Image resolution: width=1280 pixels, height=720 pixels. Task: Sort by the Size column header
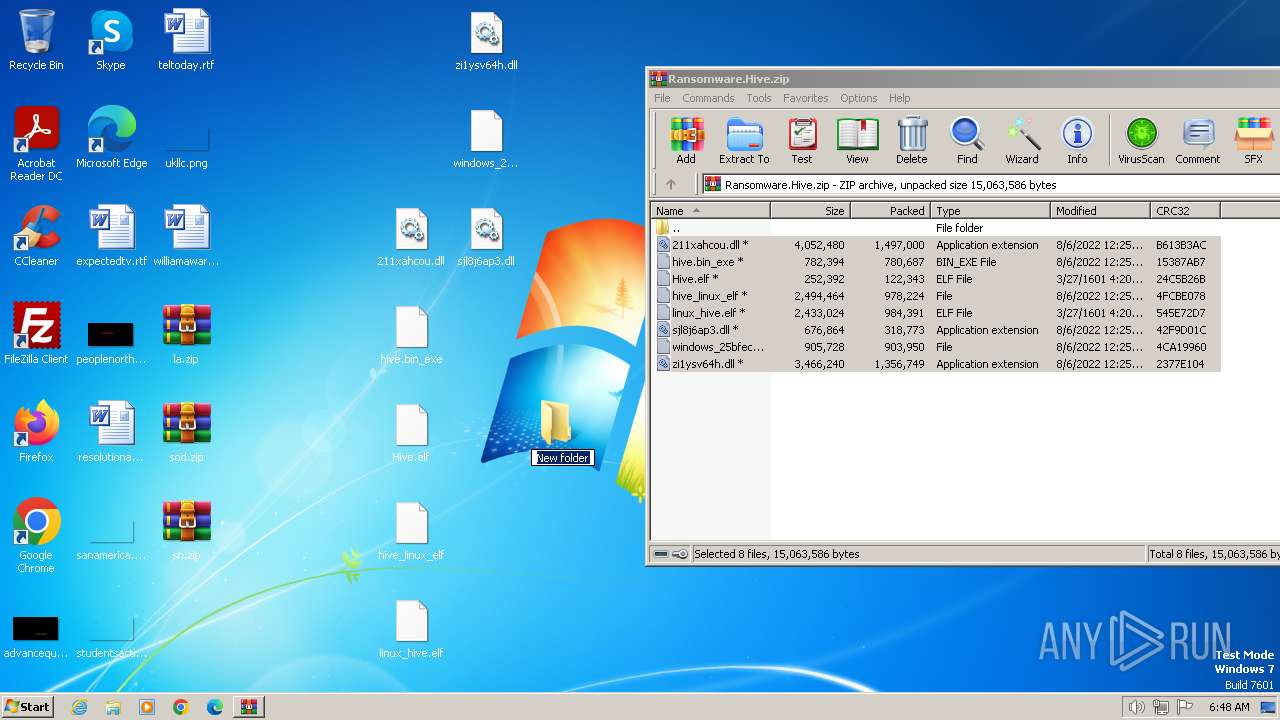click(x=810, y=211)
